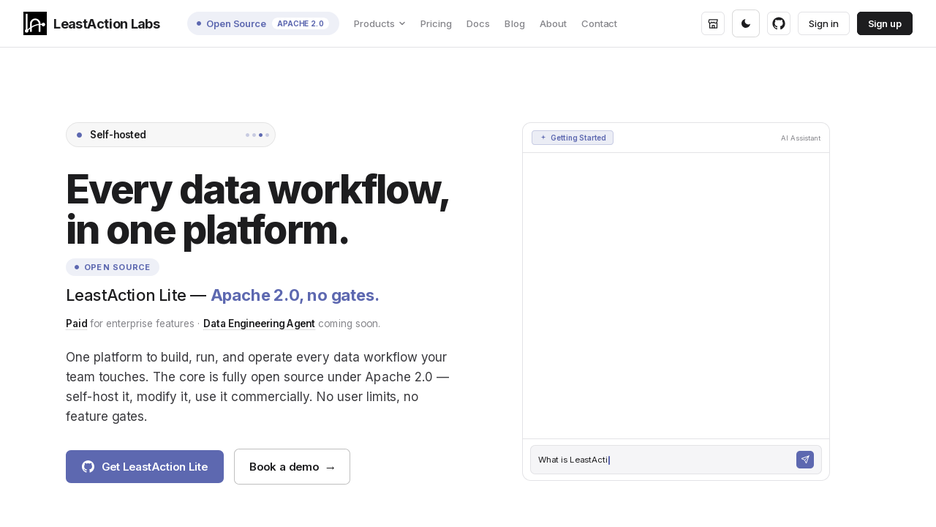Open the Contact page
Screen dimensions: 936x527
[599, 24]
